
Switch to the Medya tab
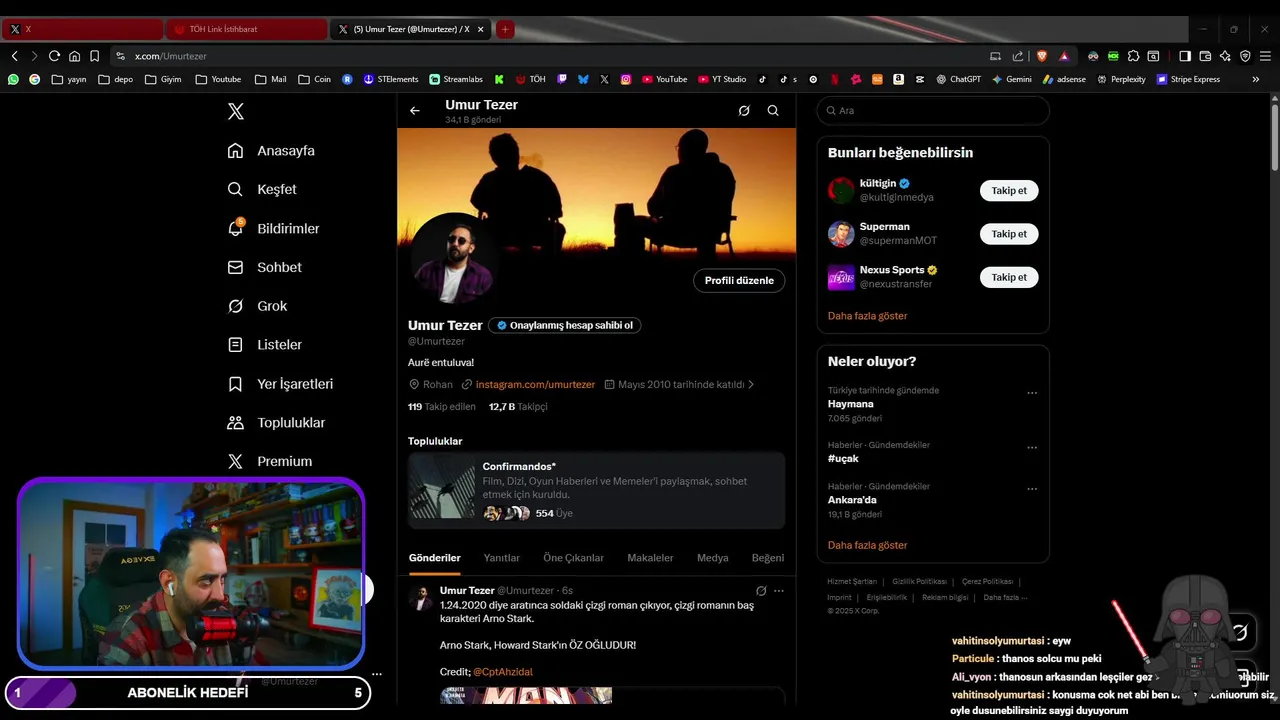tap(713, 558)
